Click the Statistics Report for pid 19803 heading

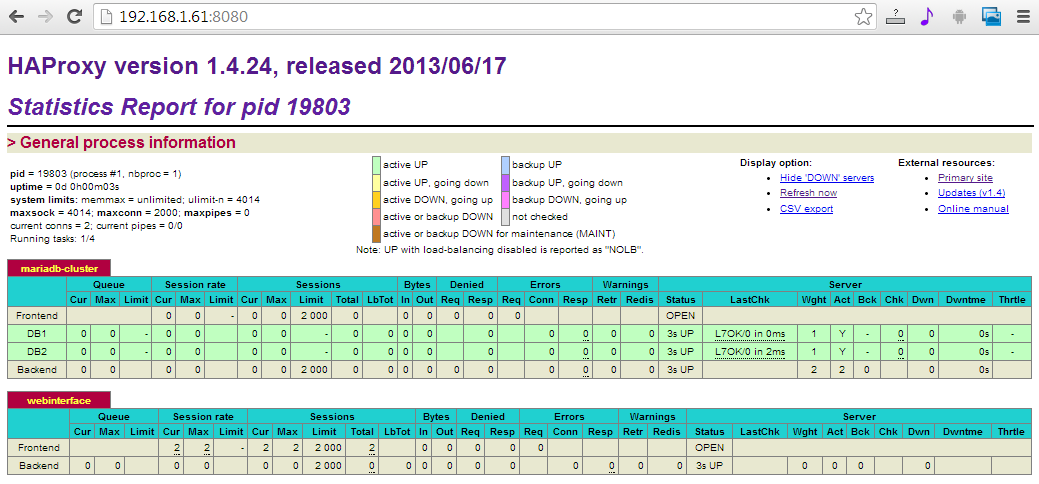(x=179, y=106)
